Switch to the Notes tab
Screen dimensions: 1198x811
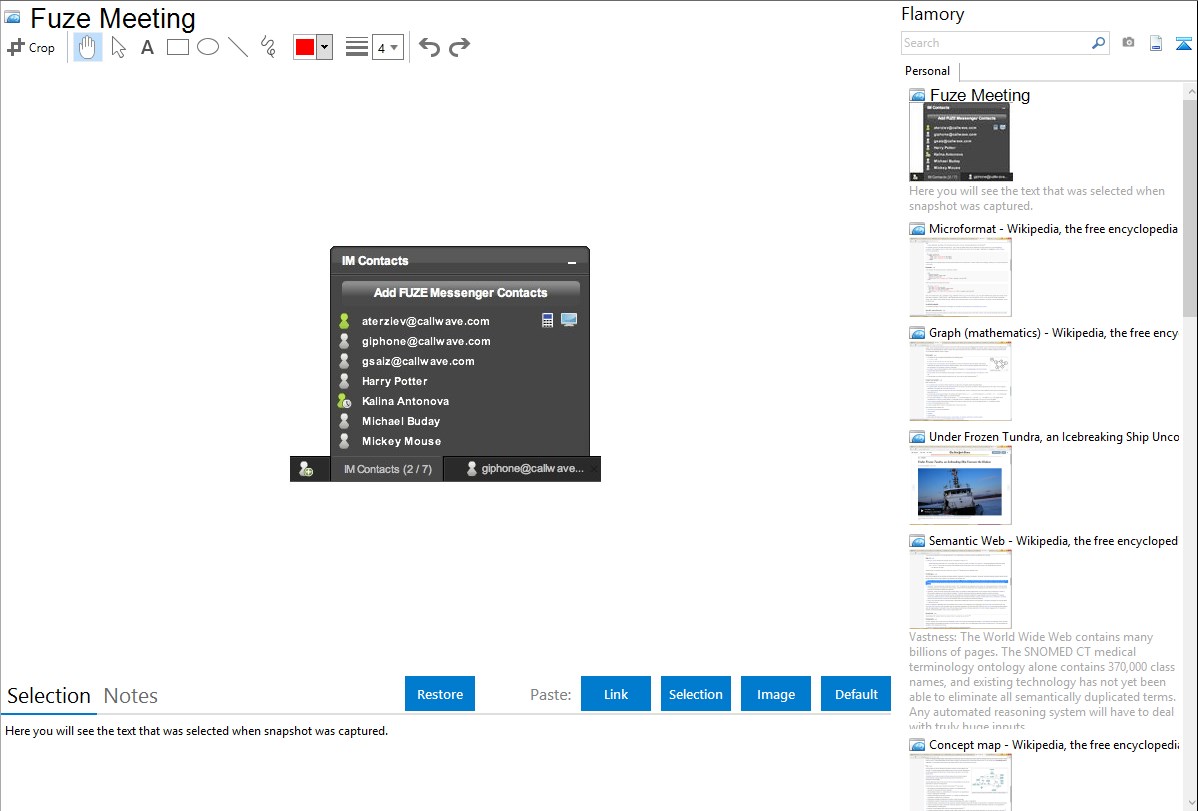[x=131, y=696]
